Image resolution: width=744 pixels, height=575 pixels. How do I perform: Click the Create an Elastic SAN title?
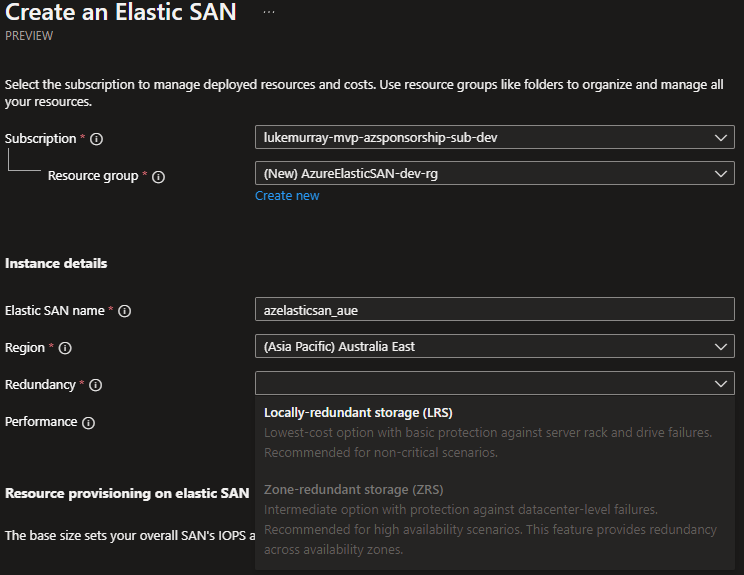(x=121, y=12)
